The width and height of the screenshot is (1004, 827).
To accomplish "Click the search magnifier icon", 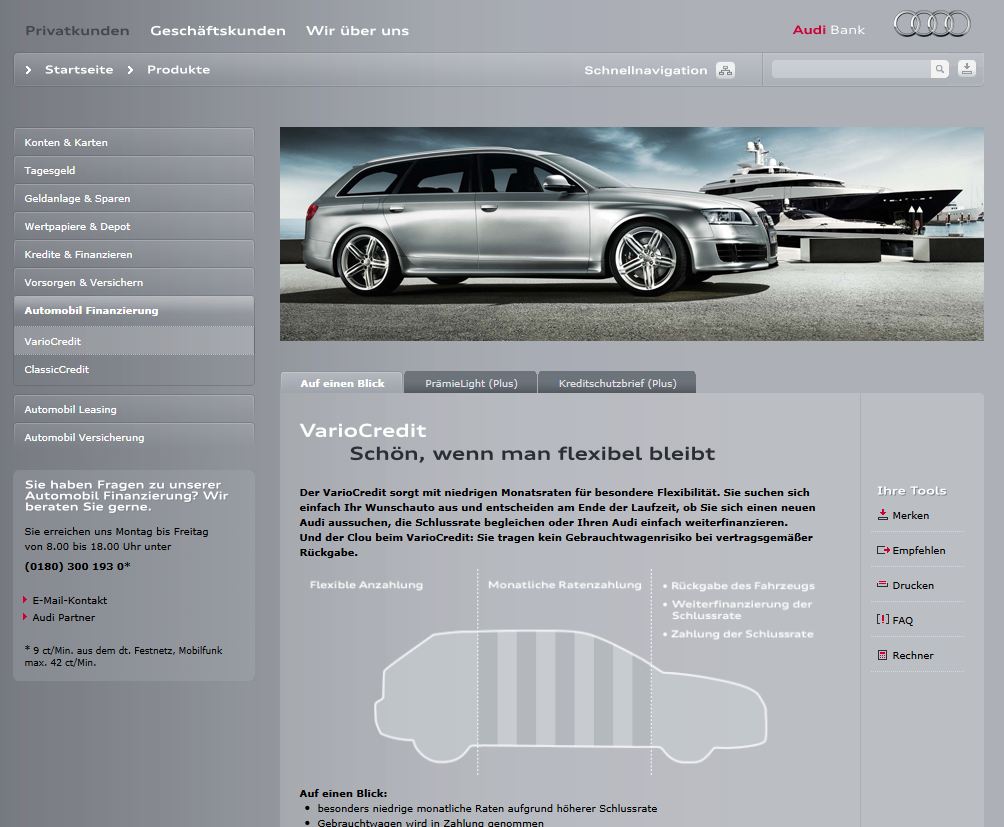I will [939, 69].
